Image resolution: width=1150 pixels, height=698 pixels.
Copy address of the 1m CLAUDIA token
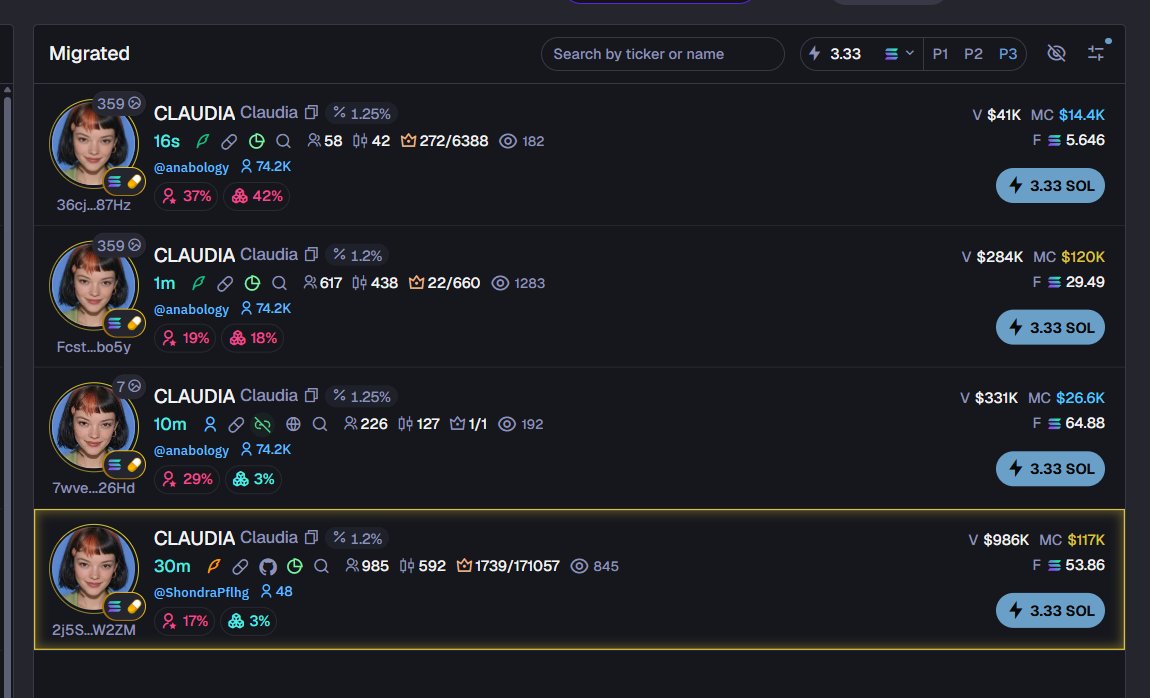coord(311,254)
